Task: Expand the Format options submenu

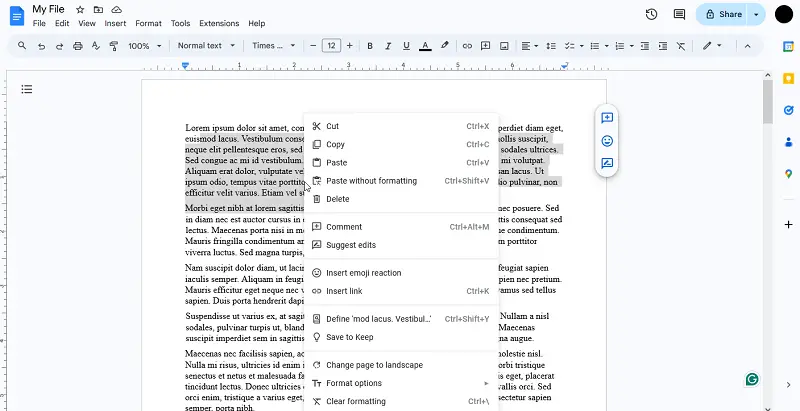Action: click(401, 383)
